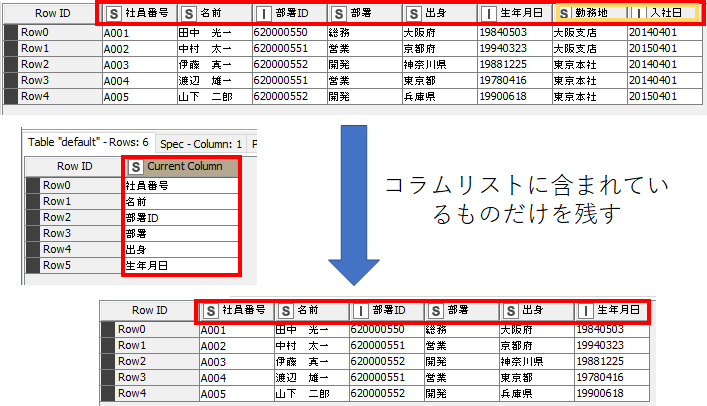Click cell 19780416 in the lower result table
707x406 pixels.
(x=612, y=378)
